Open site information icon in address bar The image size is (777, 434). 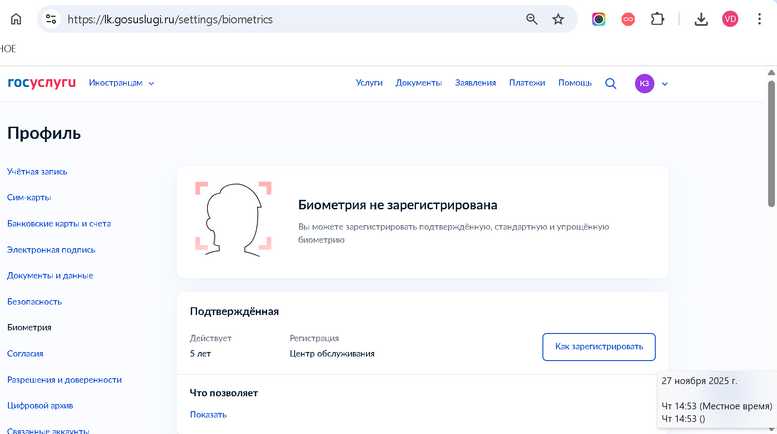point(51,19)
